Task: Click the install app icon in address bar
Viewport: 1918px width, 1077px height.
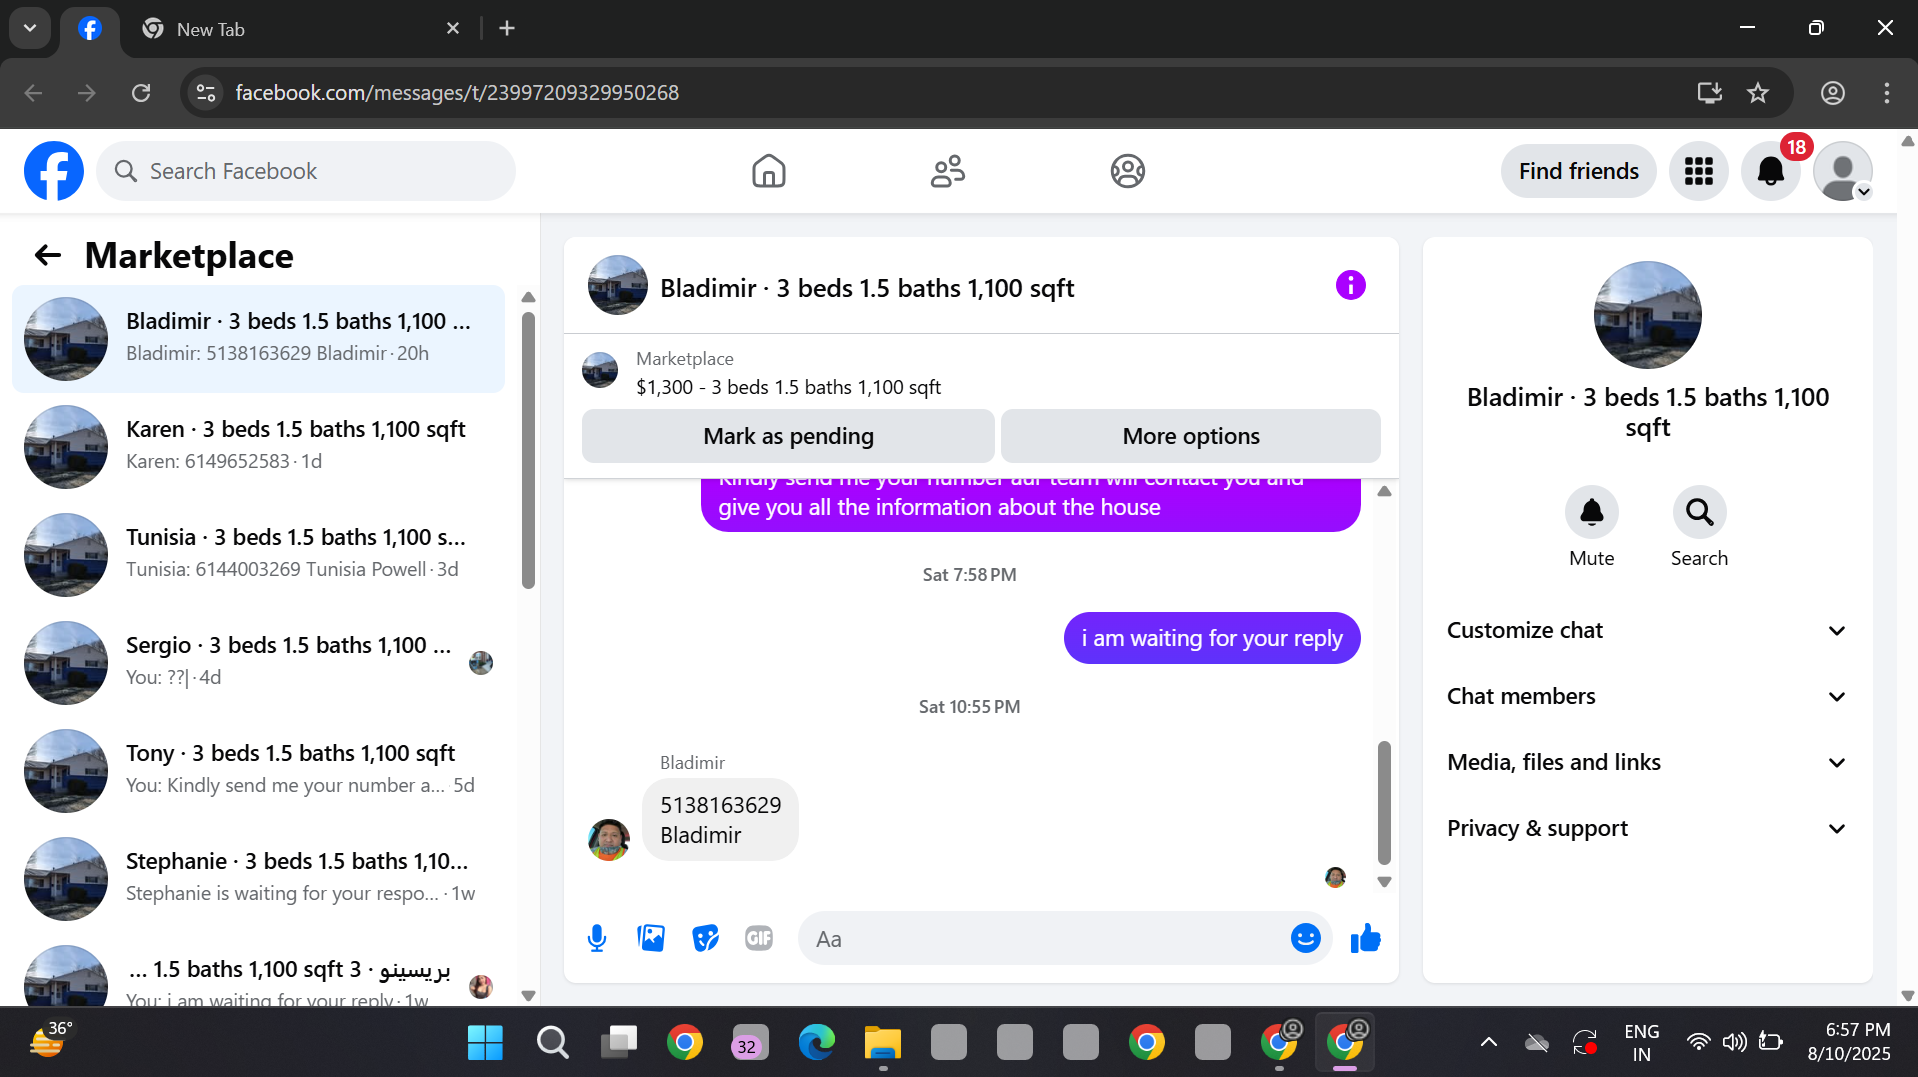Action: tap(1709, 93)
